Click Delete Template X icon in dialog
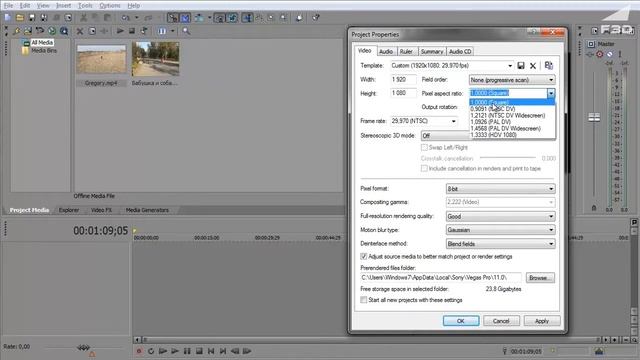 (x=533, y=66)
